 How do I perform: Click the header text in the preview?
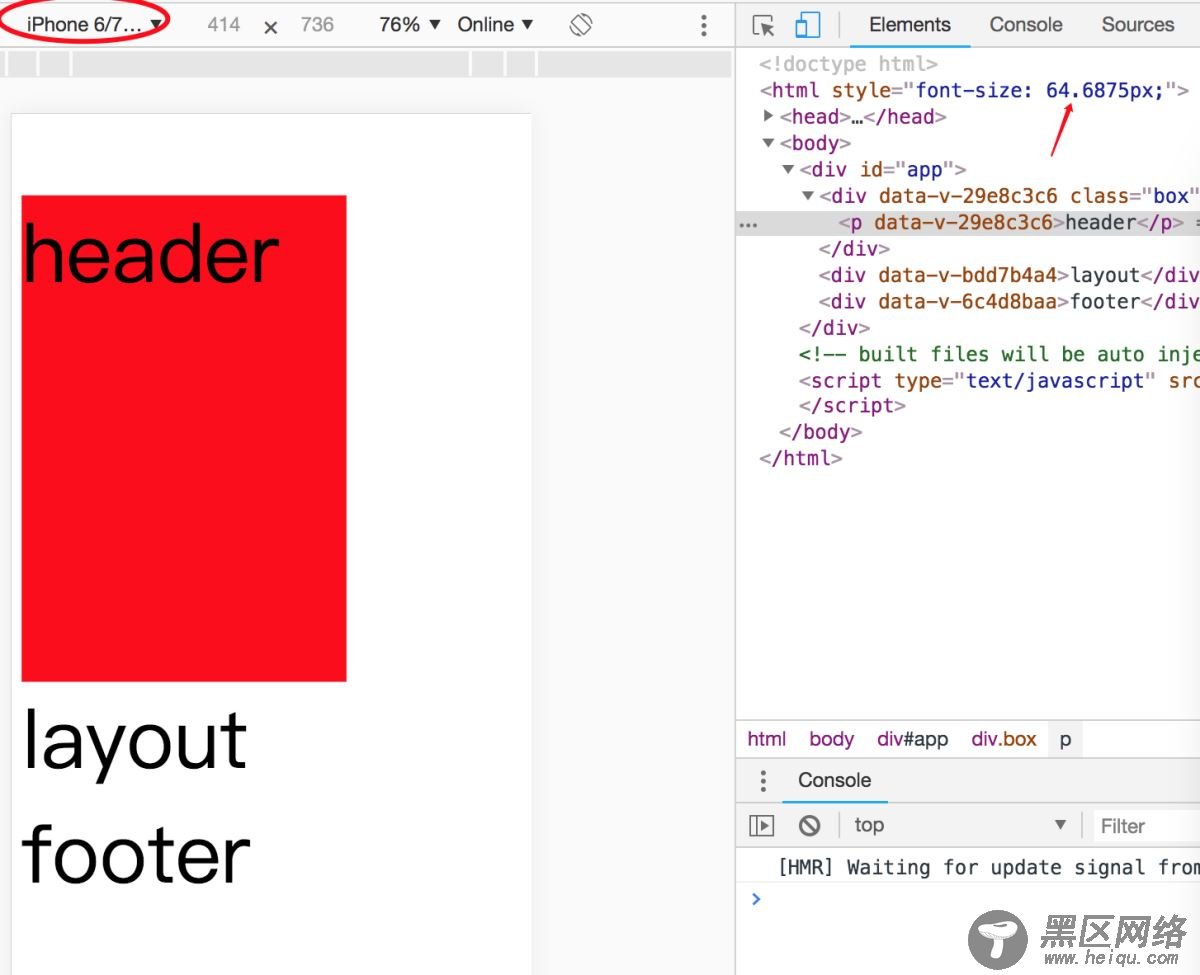pos(150,255)
